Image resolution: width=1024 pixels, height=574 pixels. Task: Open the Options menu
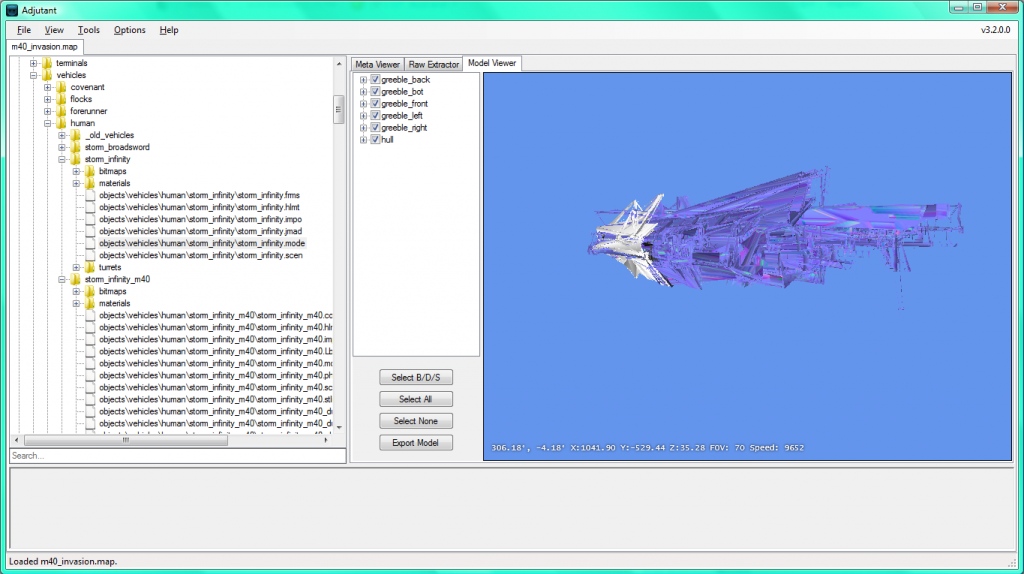(x=129, y=30)
